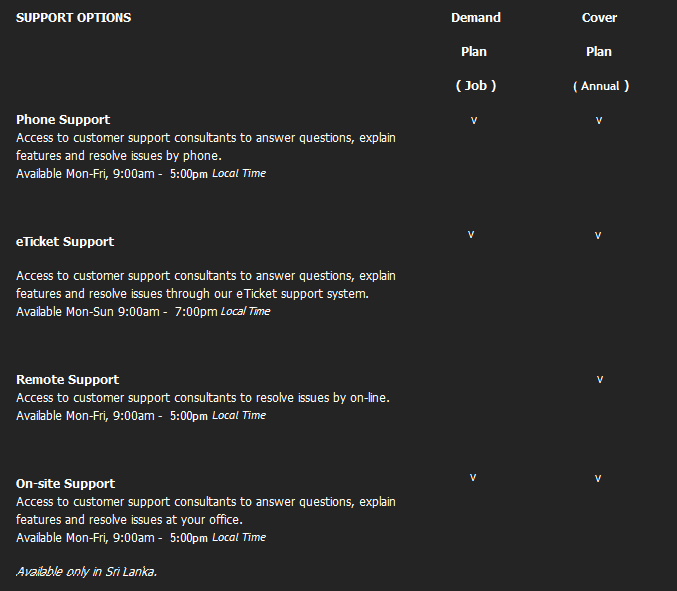Click Phone Support checkmark under Cover Plan

pyautogui.click(x=599, y=120)
